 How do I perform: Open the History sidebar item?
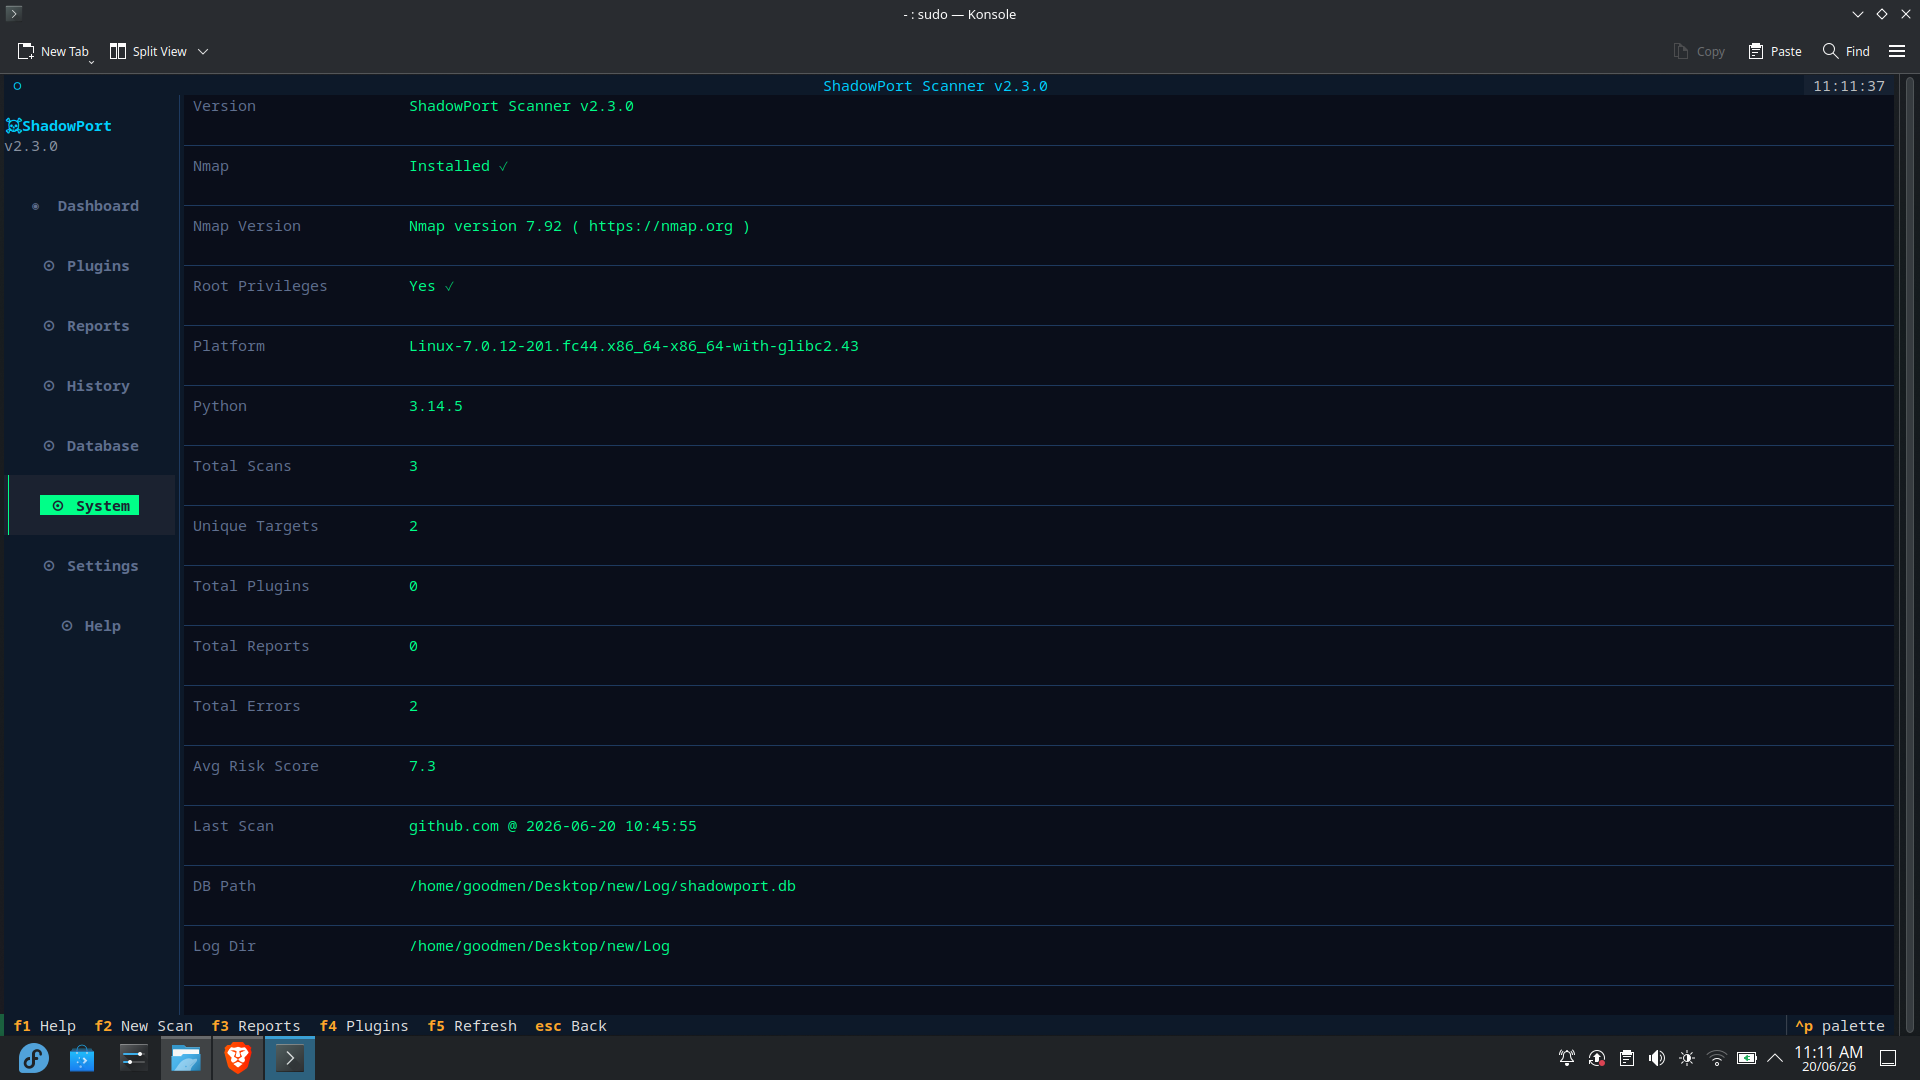pyautogui.click(x=90, y=386)
